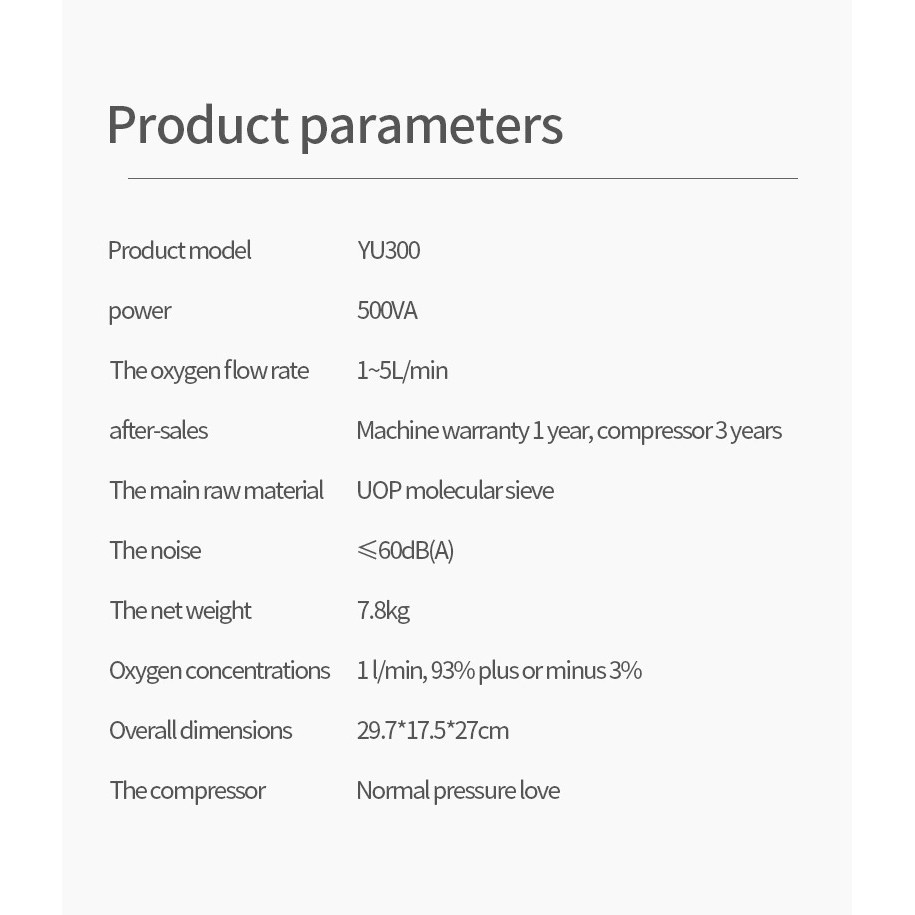Screen dimensions: 915x915
Task: Click the "UOP molecular sieve" value
Action: [455, 491]
